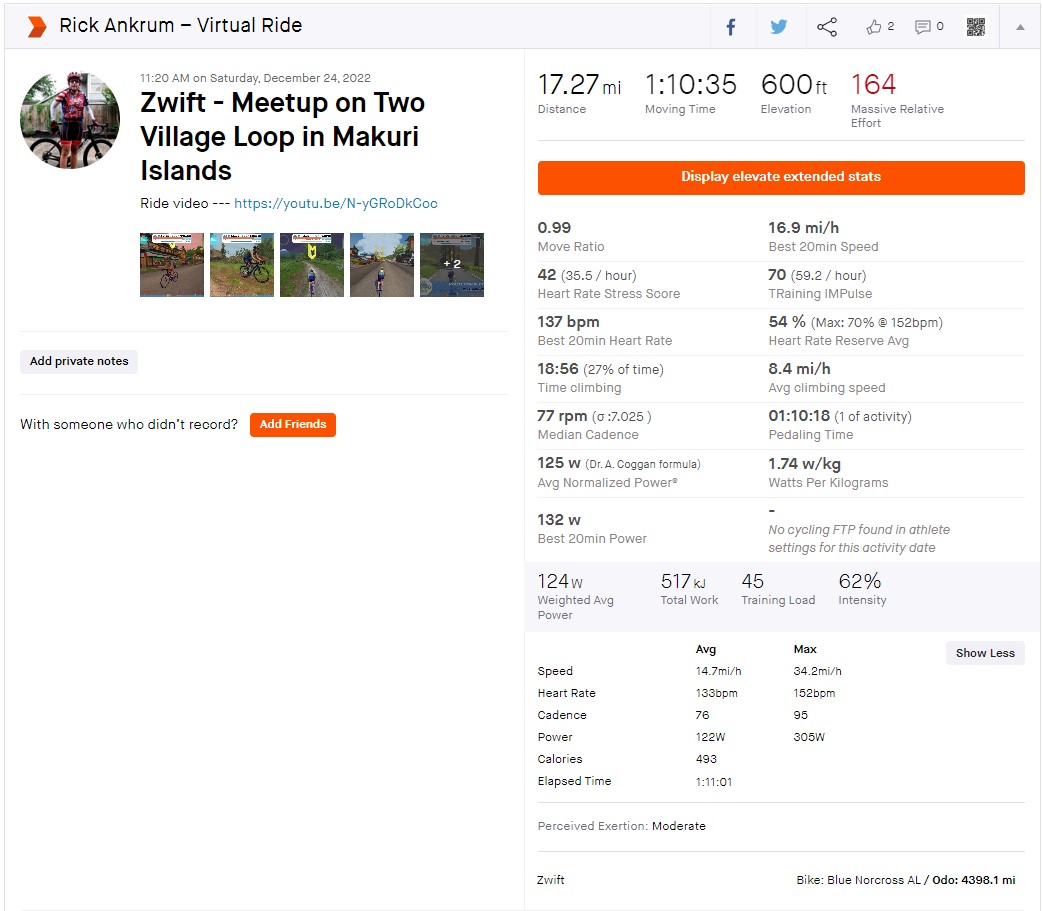Screen dimensions: 1042x911
Task: Click the orange Strava chevron logo
Action: tap(36, 27)
